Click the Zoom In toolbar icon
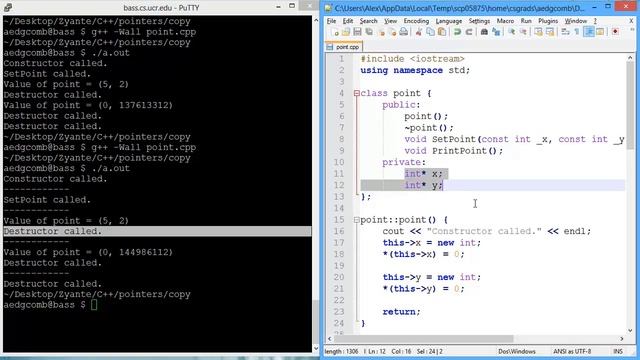The width and height of the screenshot is (640, 360). [x=511, y=32]
